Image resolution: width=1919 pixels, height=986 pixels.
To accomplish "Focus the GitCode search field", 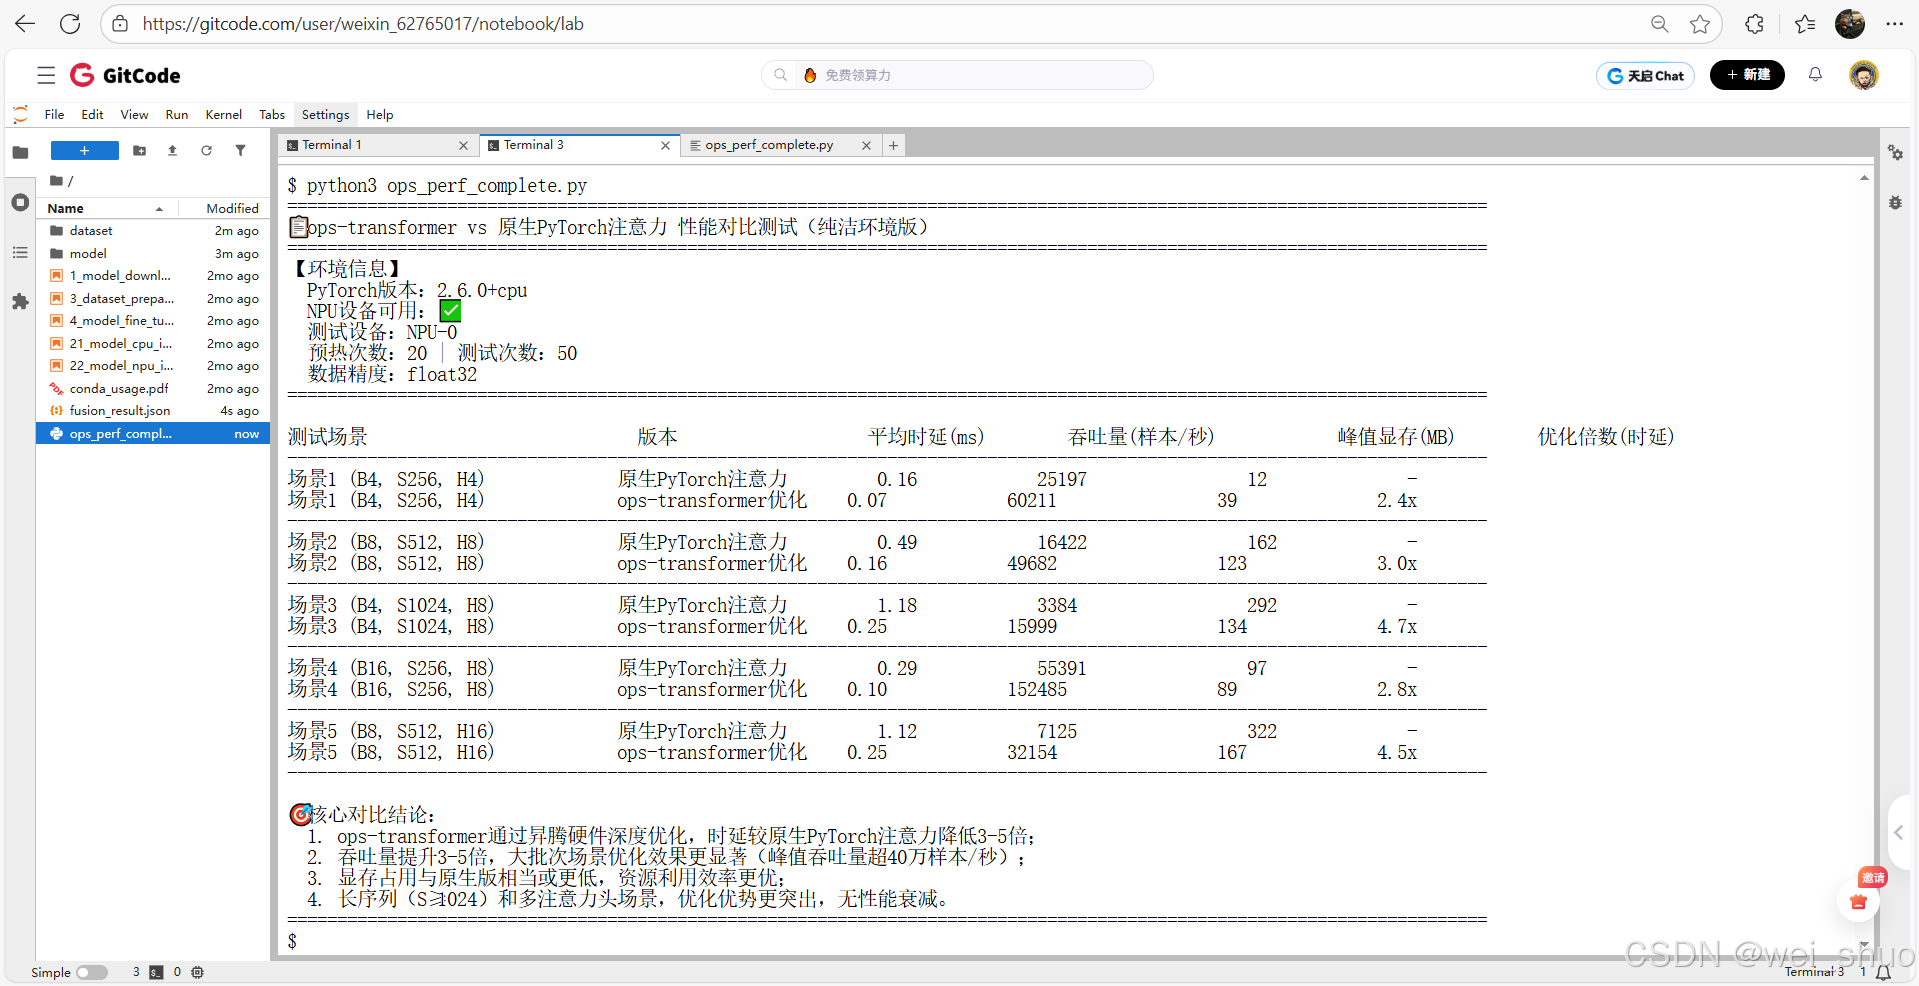I will click(x=957, y=75).
